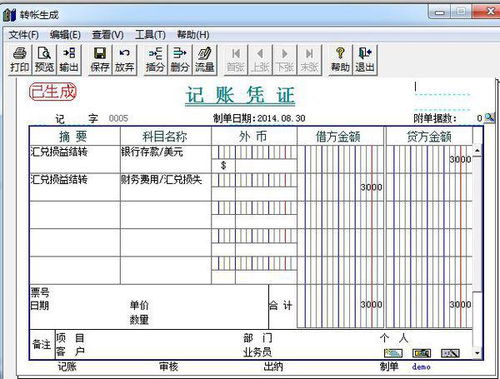Insert an entry line with 插分
This screenshot has width=500, height=379.
155,60
